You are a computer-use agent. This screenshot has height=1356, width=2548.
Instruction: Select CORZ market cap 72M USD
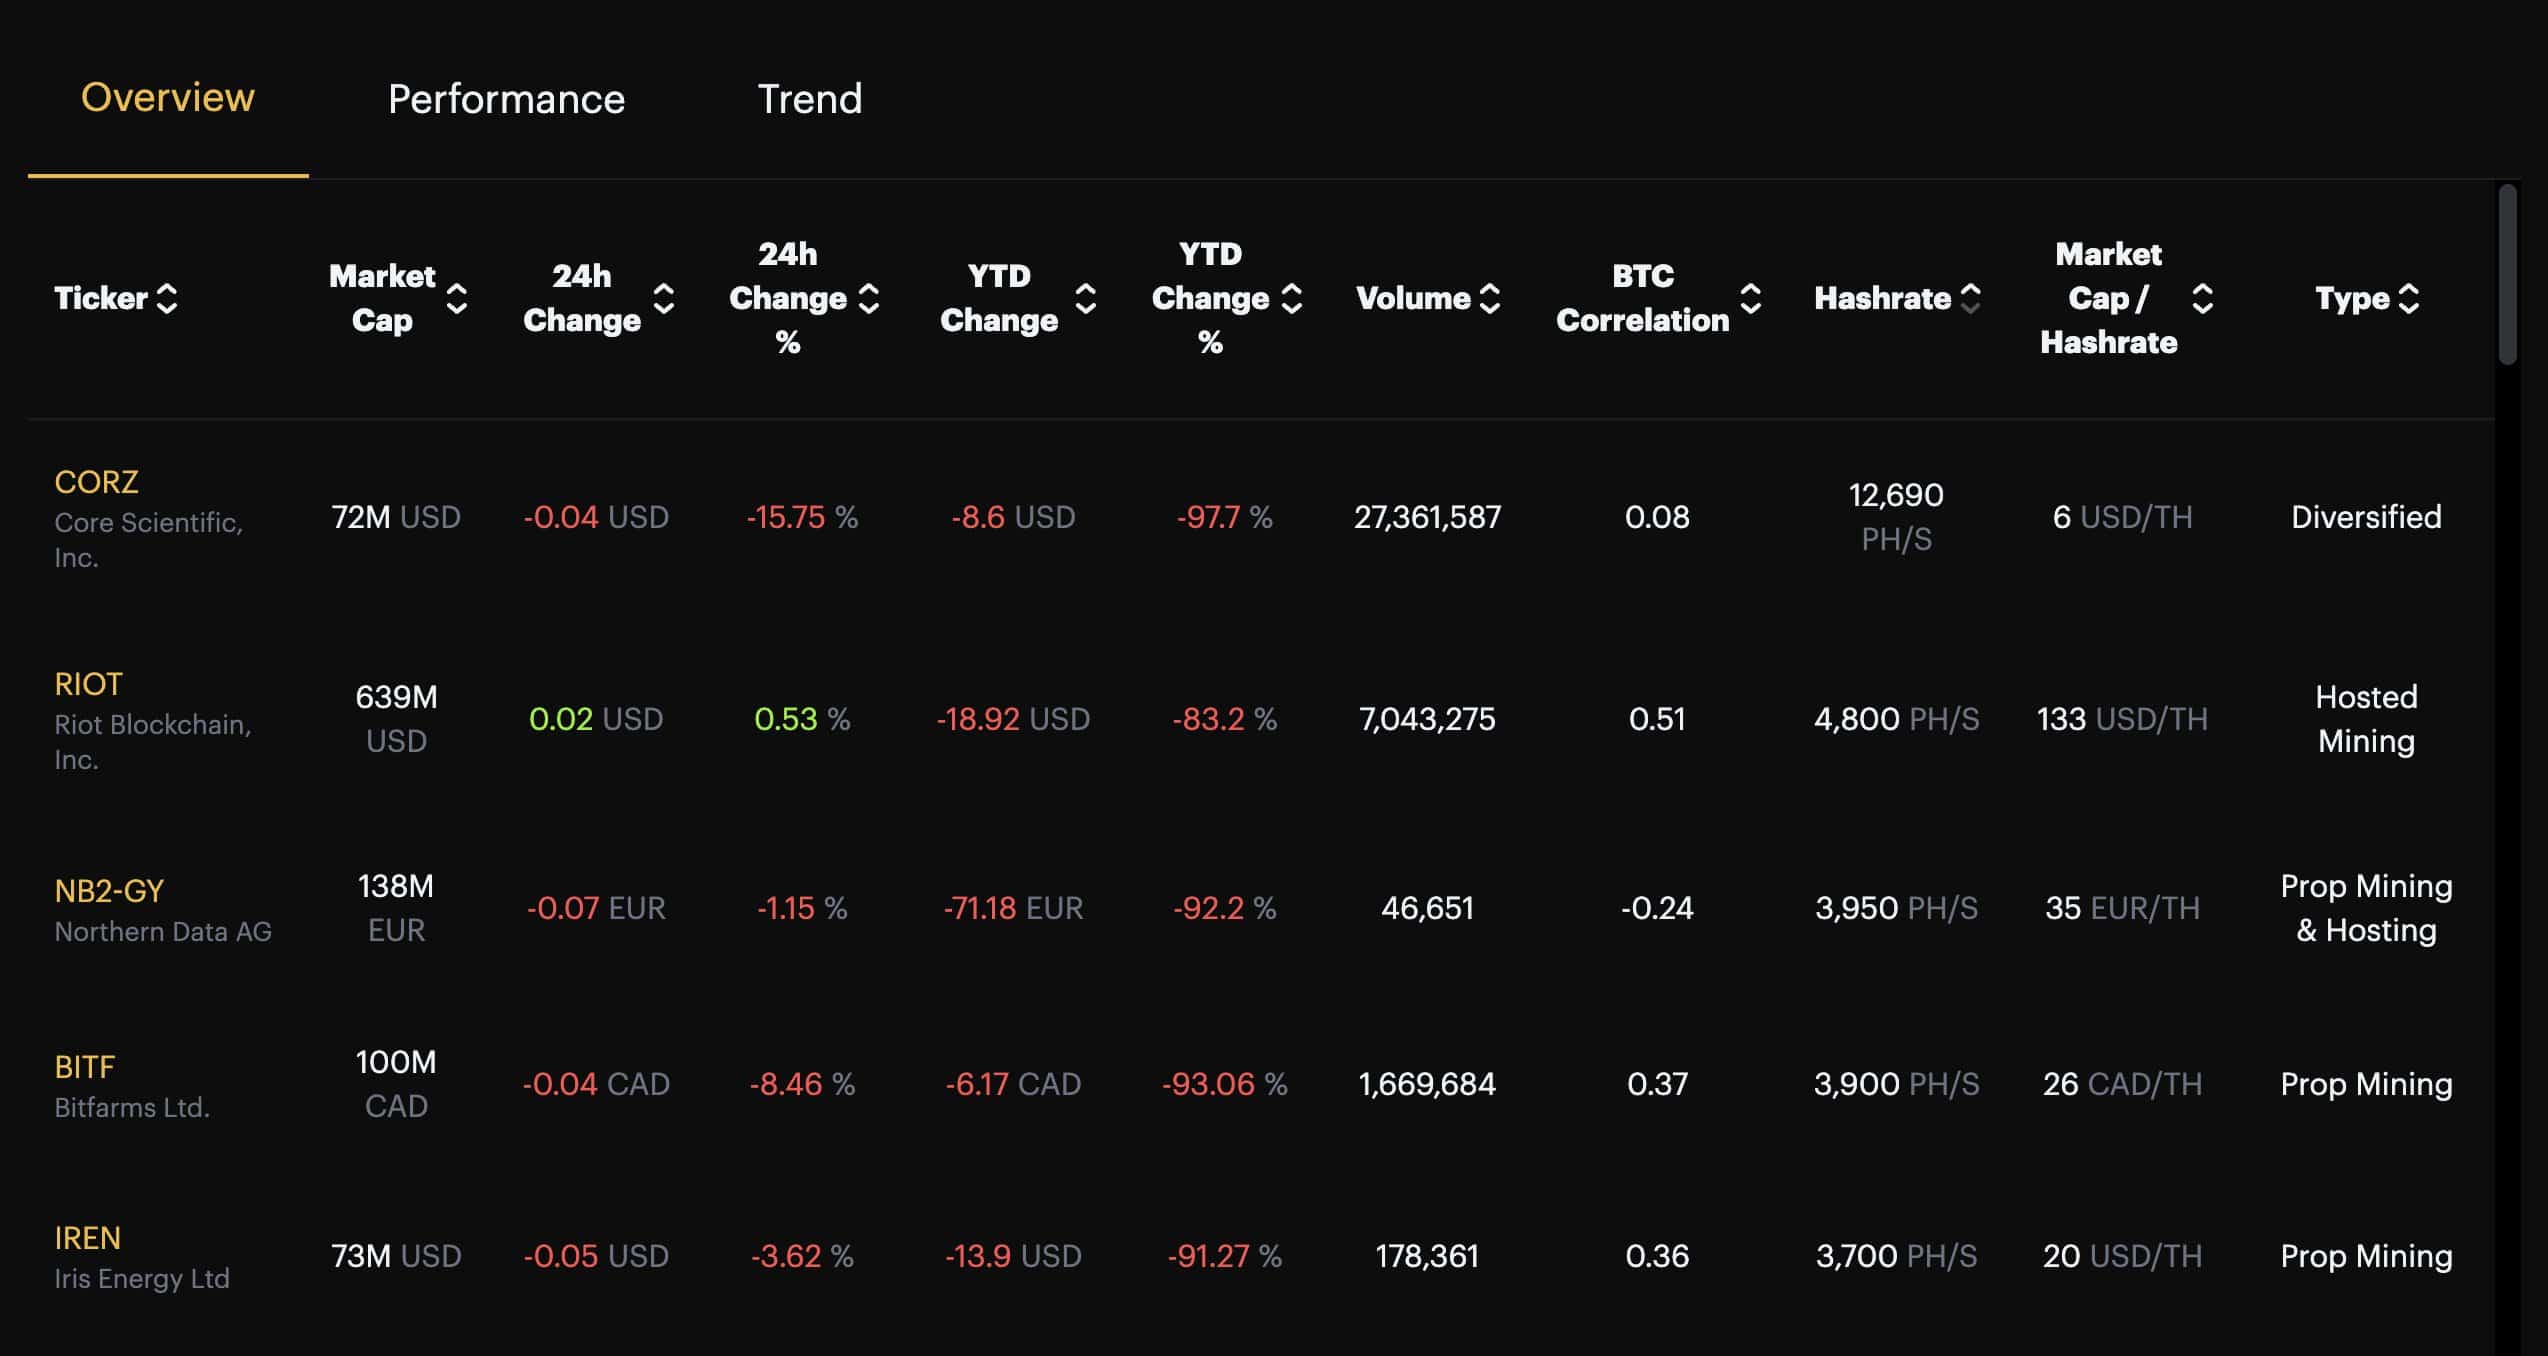(x=396, y=517)
